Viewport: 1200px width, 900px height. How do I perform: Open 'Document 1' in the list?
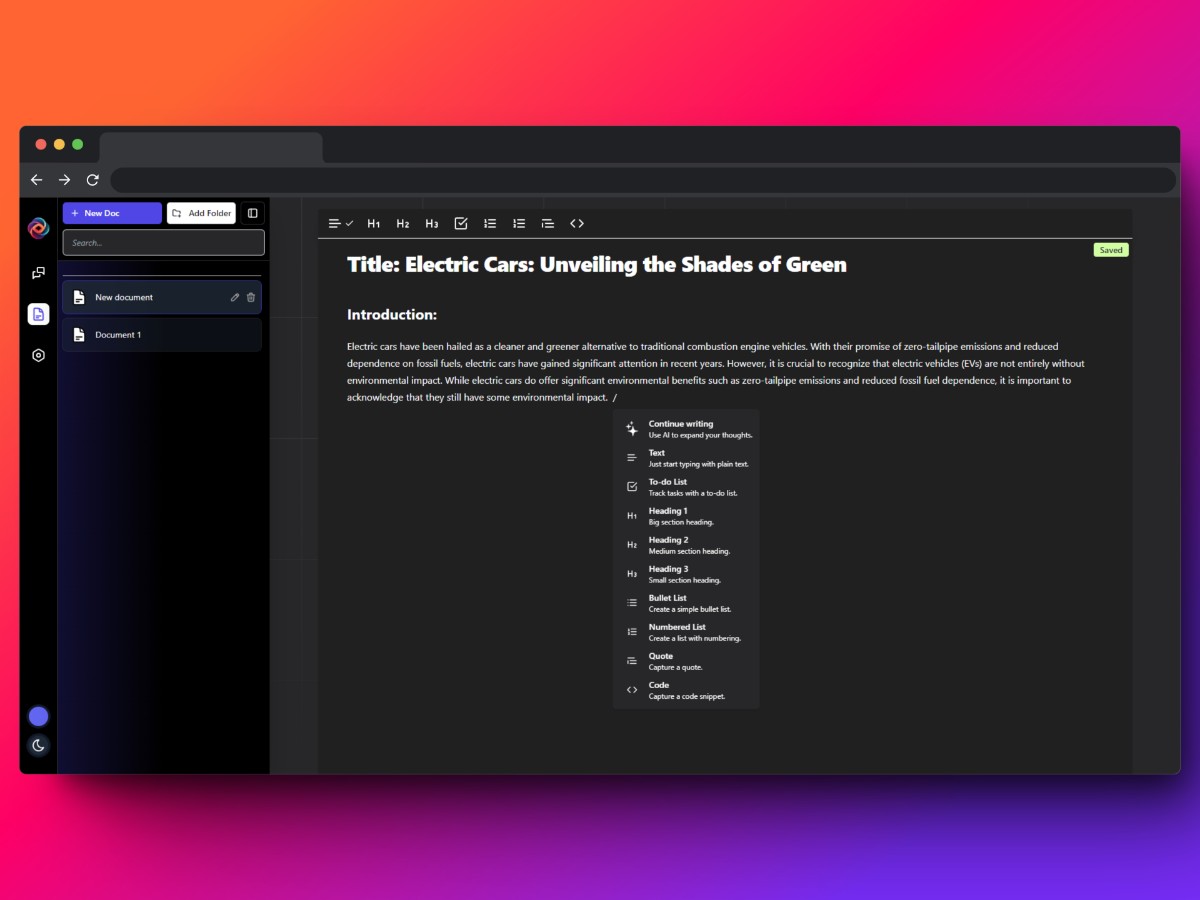pos(162,335)
